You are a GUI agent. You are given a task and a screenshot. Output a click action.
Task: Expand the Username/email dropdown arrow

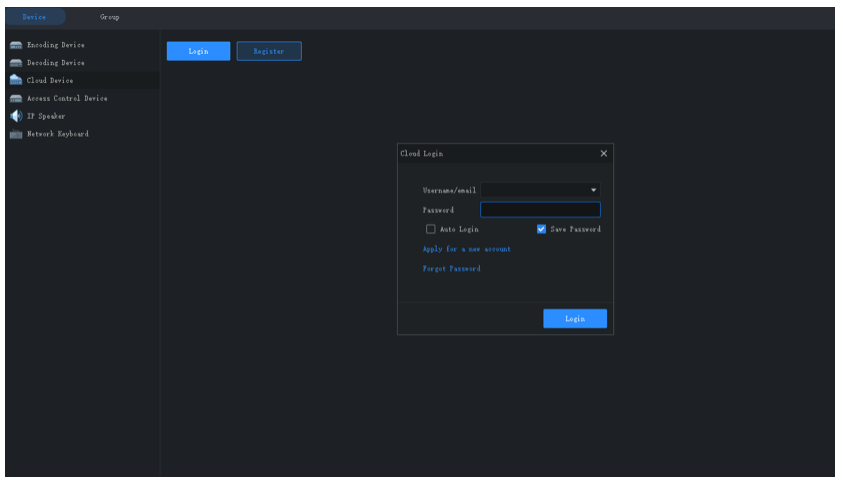coord(594,190)
